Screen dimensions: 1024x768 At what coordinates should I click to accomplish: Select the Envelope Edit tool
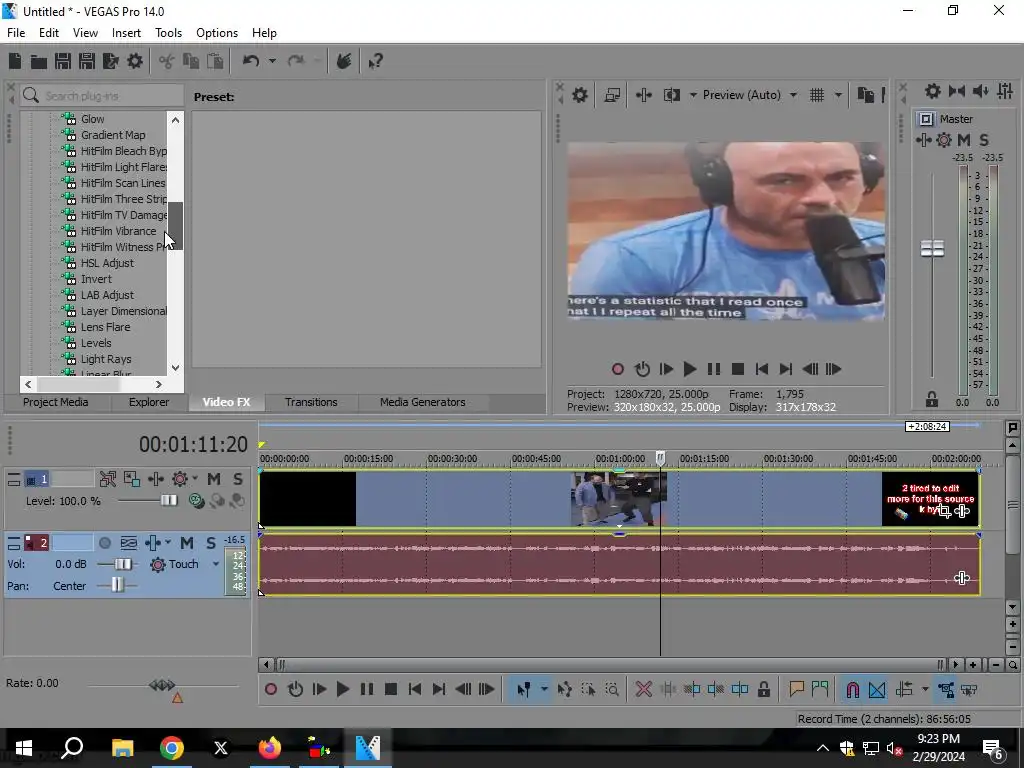tap(564, 689)
